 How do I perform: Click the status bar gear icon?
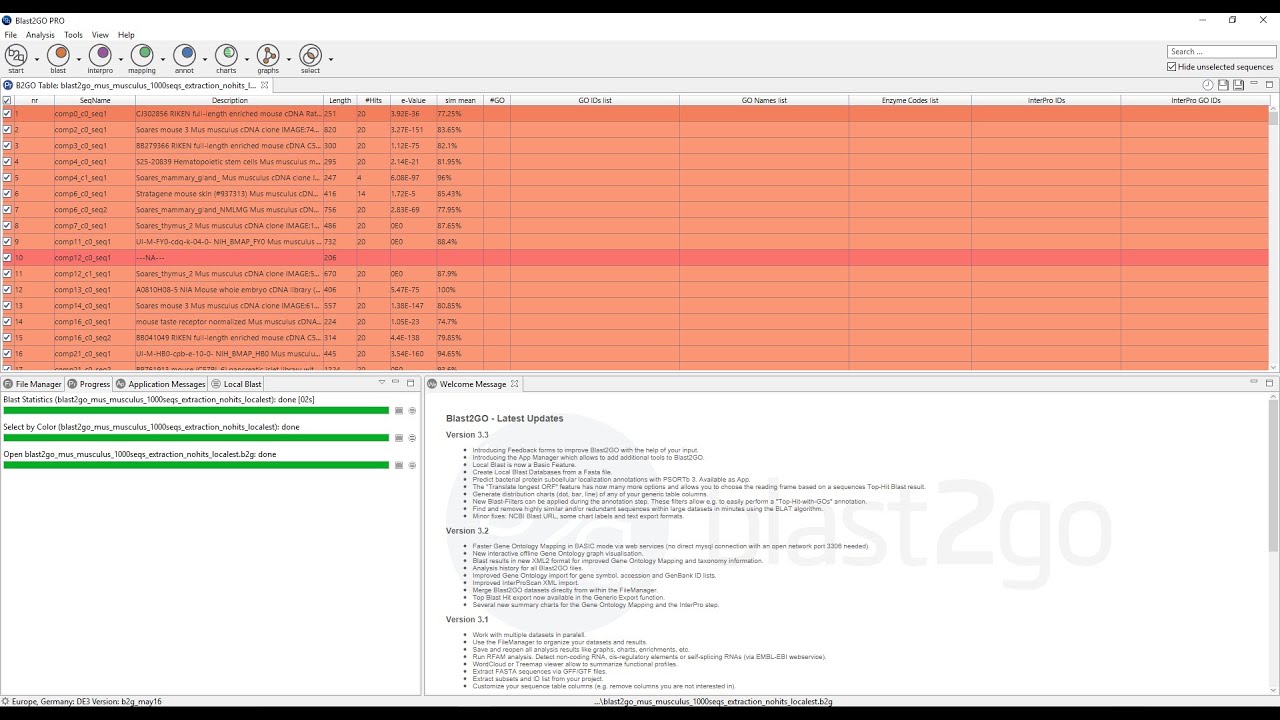6,702
